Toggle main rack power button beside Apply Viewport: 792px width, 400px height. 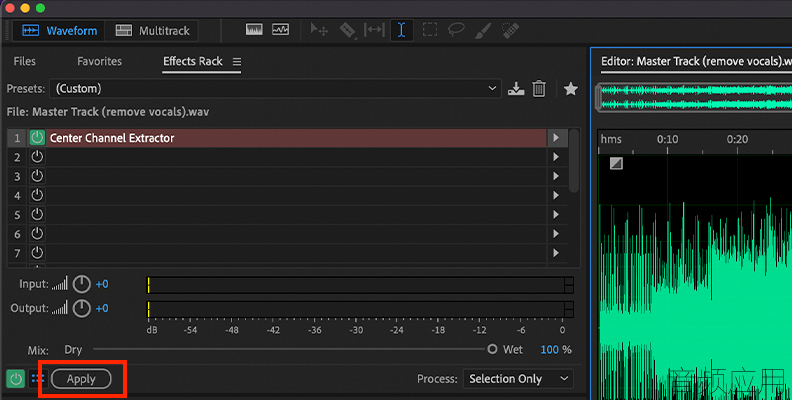[x=16, y=379]
